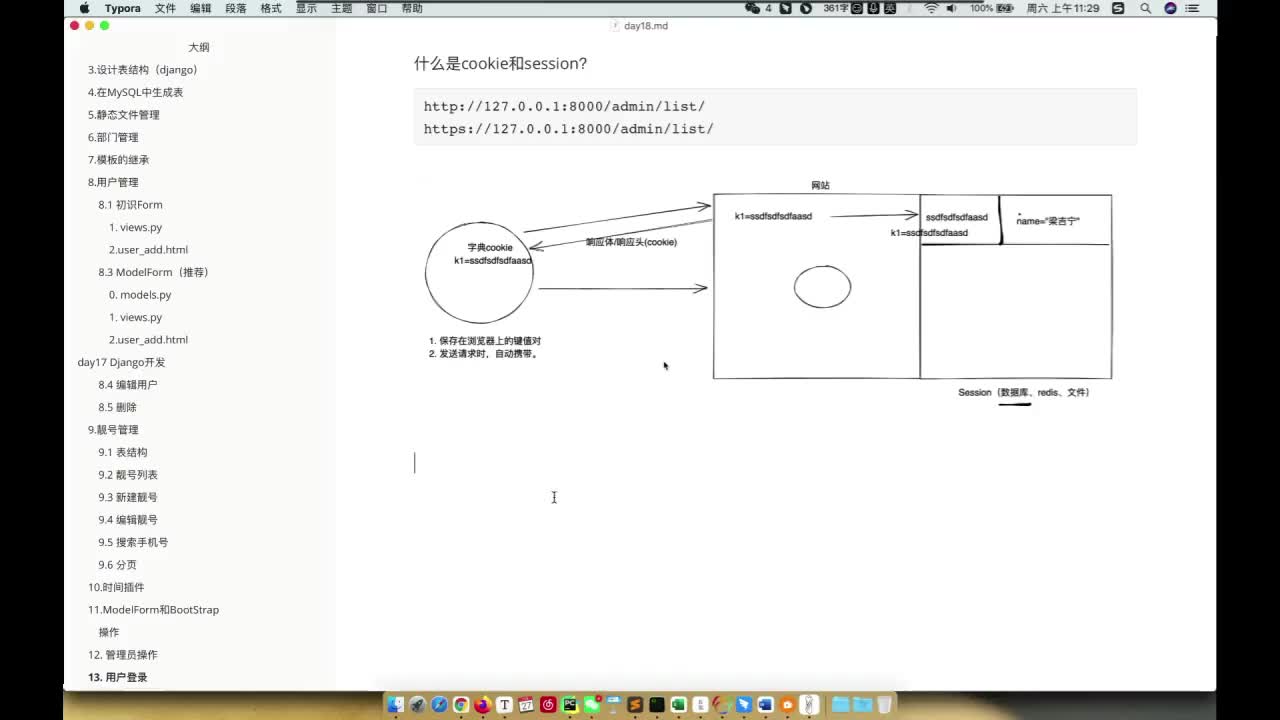Jump to outline item 8.5 删除
Viewport: 1280px width, 720px height.
[x=117, y=407]
